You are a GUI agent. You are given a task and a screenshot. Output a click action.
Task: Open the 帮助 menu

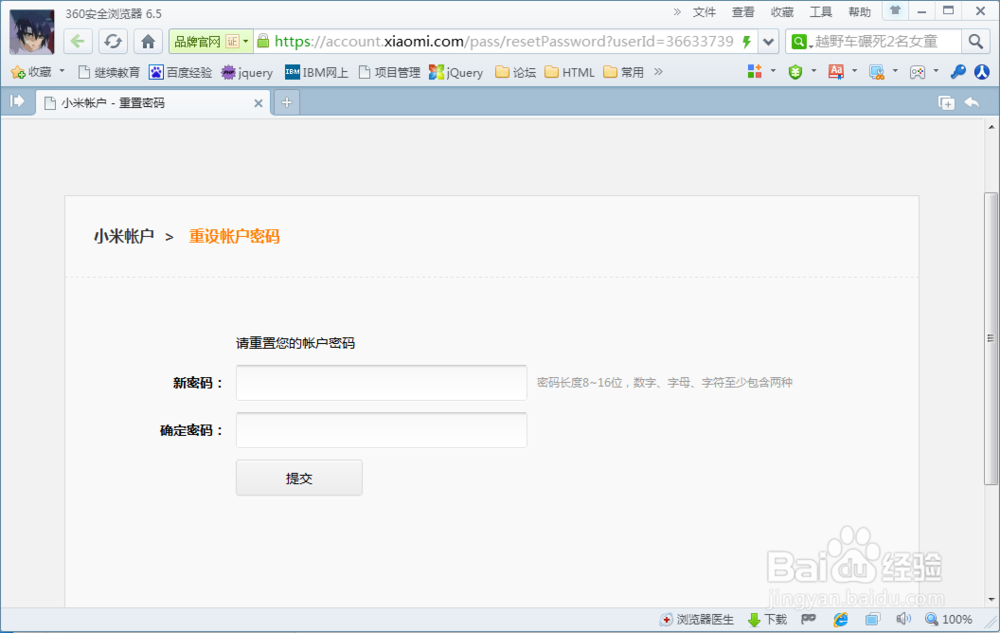point(860,12)
